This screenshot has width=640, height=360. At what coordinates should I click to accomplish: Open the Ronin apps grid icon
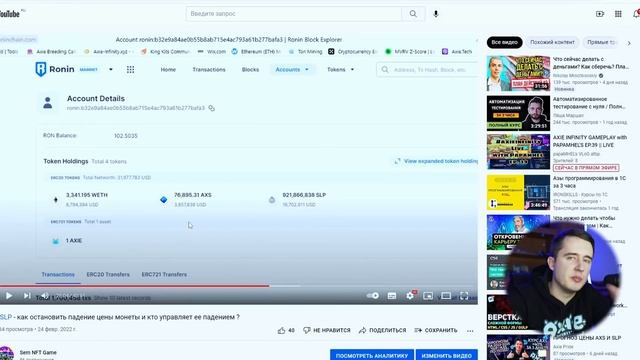(x=130, y=69)
